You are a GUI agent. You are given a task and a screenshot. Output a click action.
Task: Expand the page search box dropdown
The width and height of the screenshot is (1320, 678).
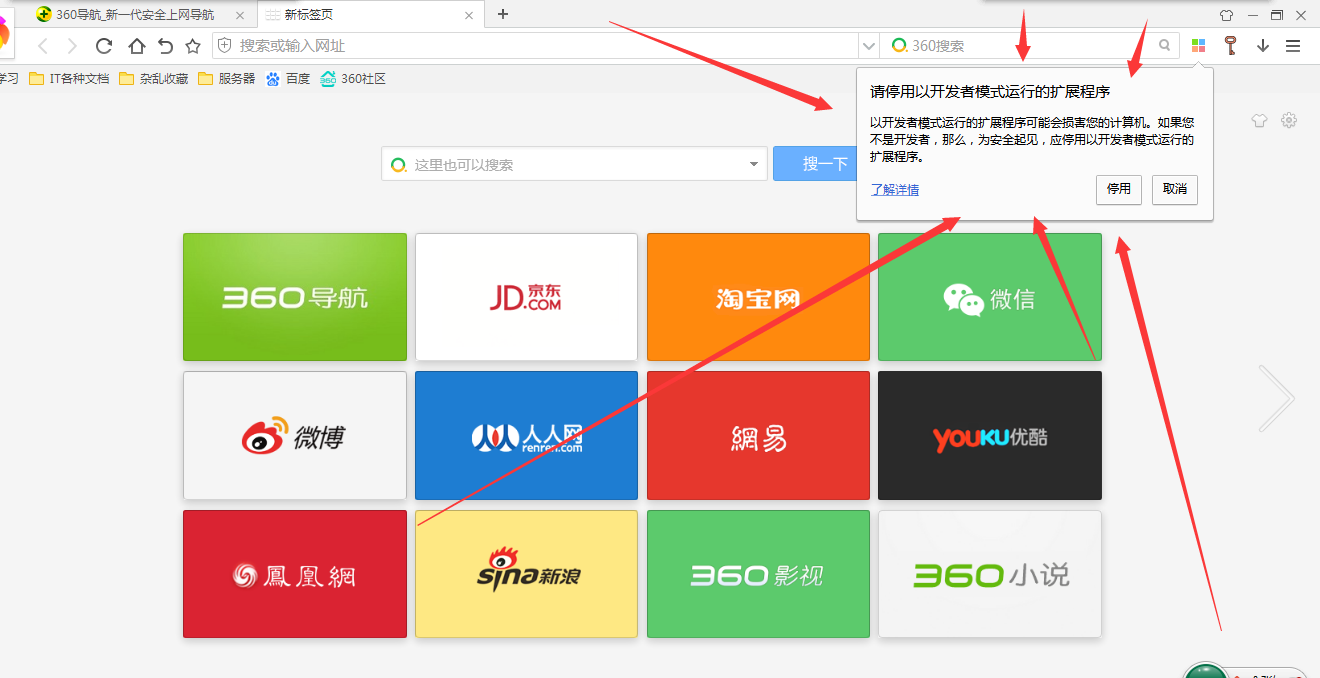[753, 164]
